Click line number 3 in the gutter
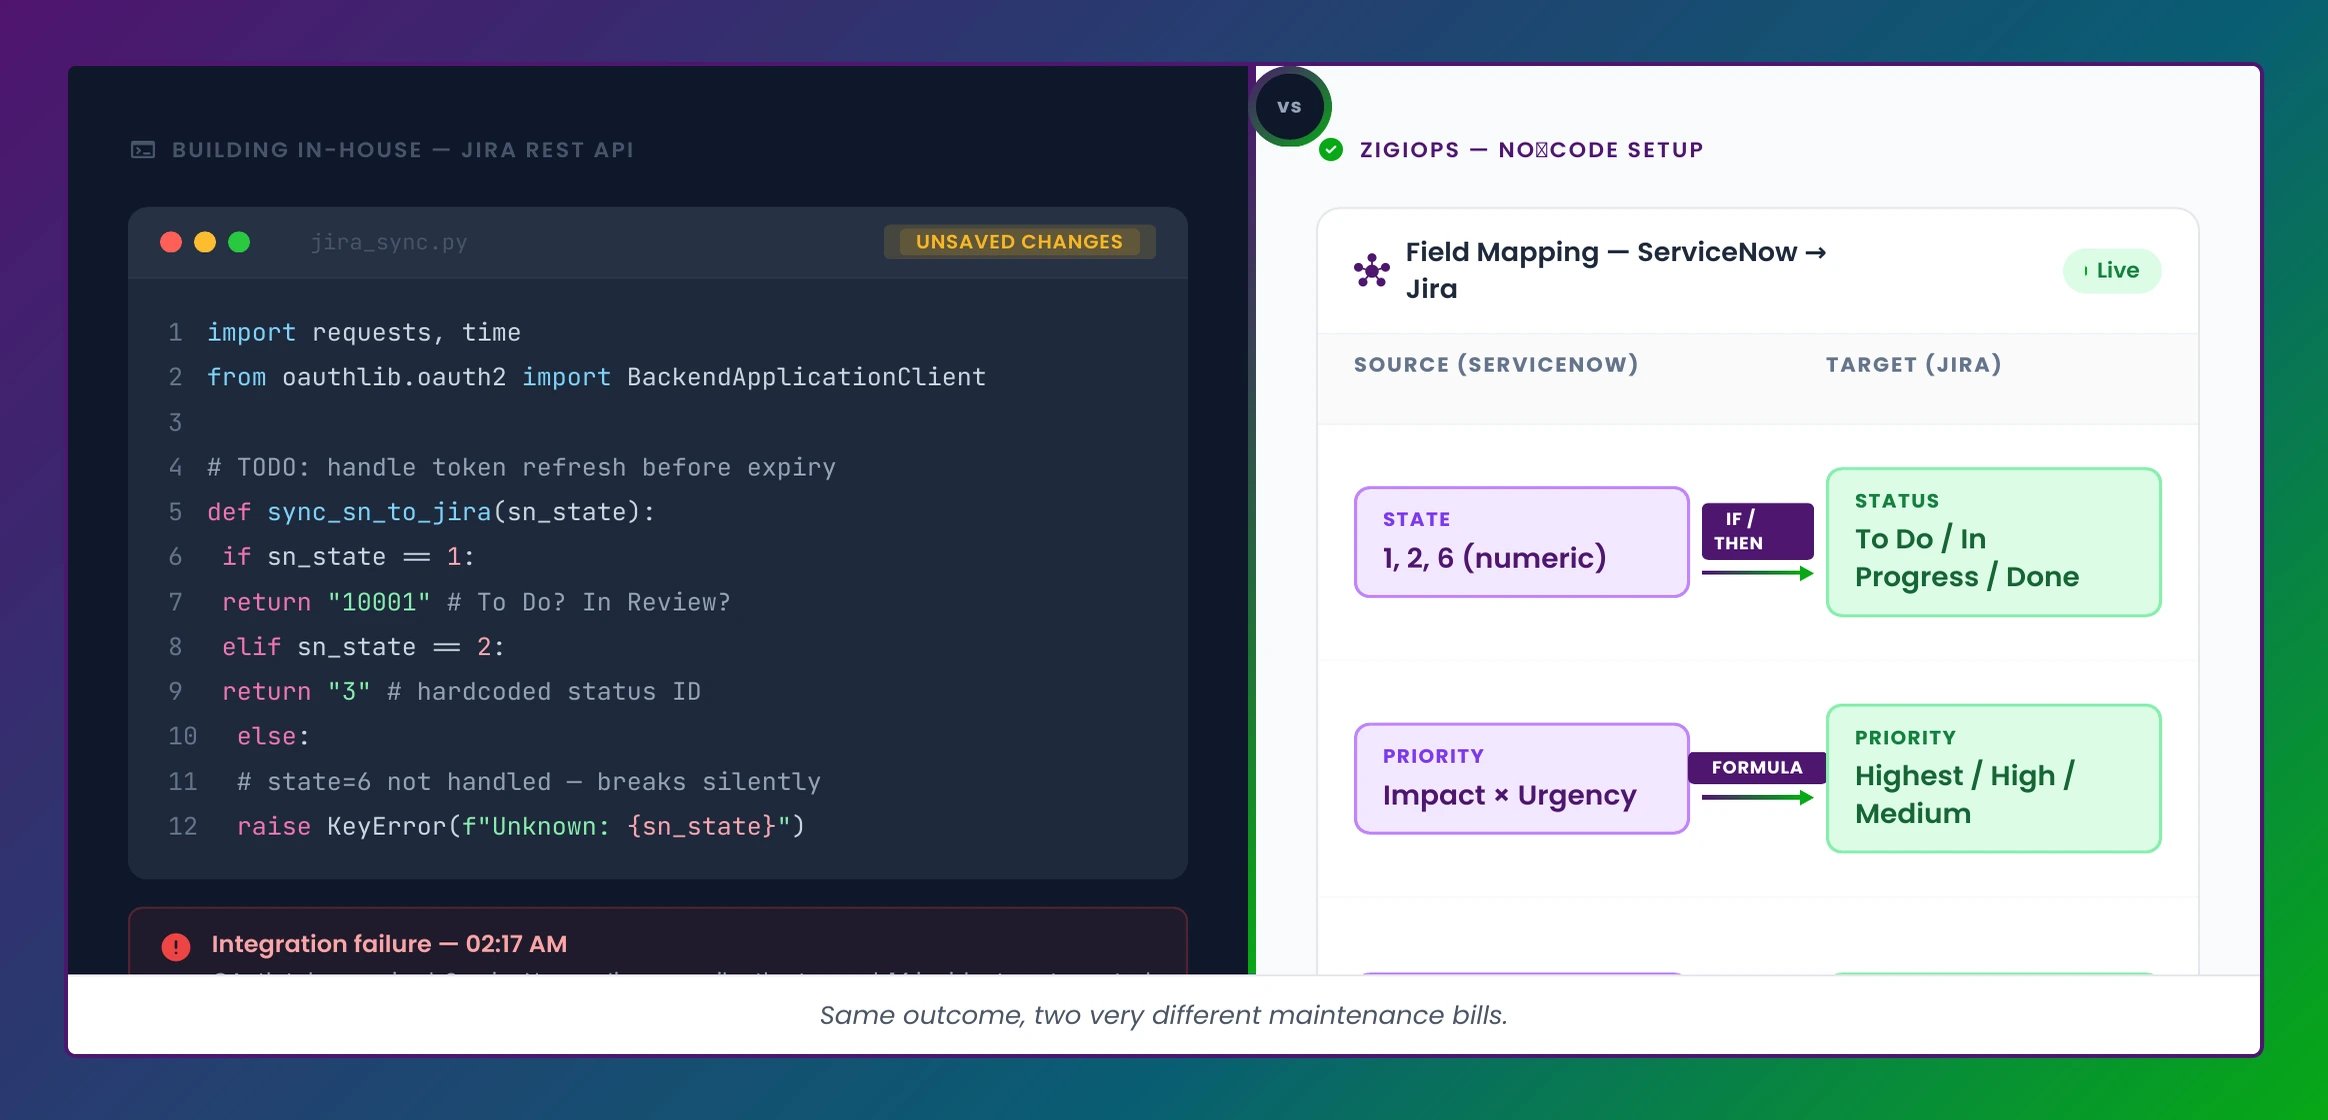 tap(176, 422)
